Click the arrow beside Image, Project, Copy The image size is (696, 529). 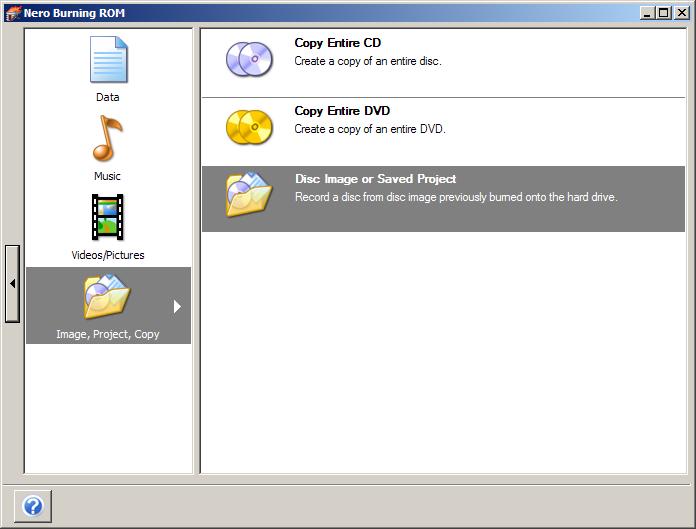(177, 307)
